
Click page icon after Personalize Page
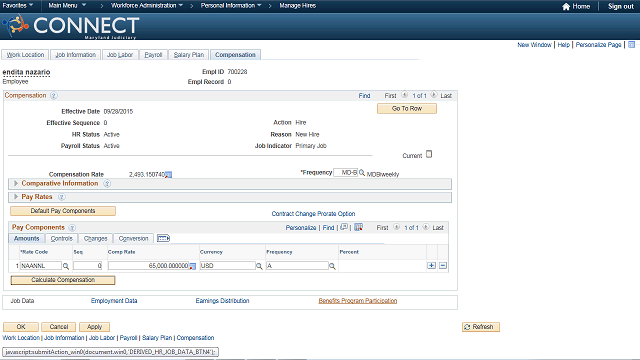coord(631,44)
